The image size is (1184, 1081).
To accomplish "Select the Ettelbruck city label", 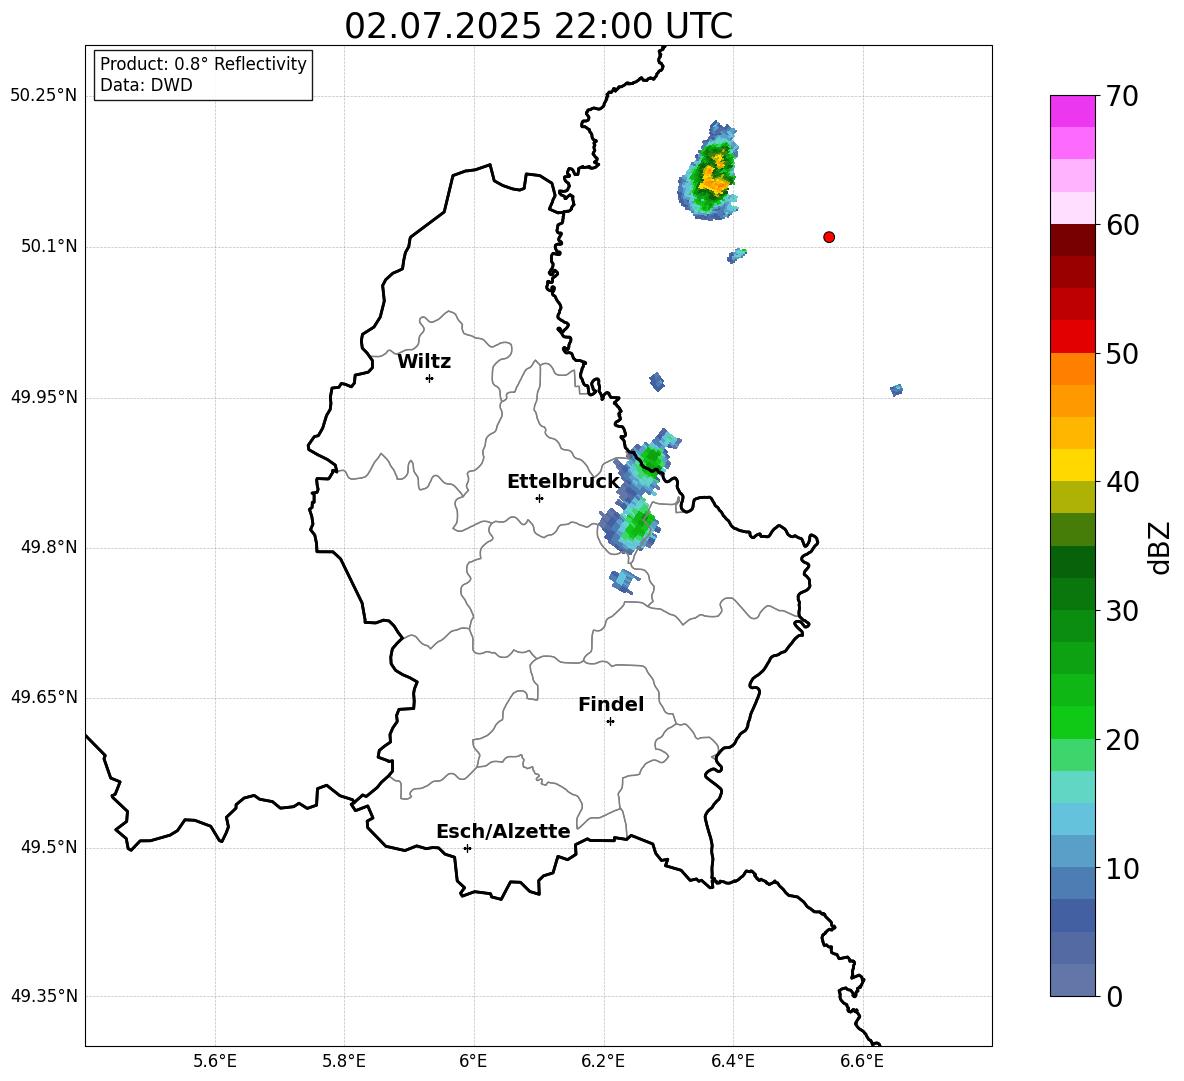I will click(x=563, y=482).
